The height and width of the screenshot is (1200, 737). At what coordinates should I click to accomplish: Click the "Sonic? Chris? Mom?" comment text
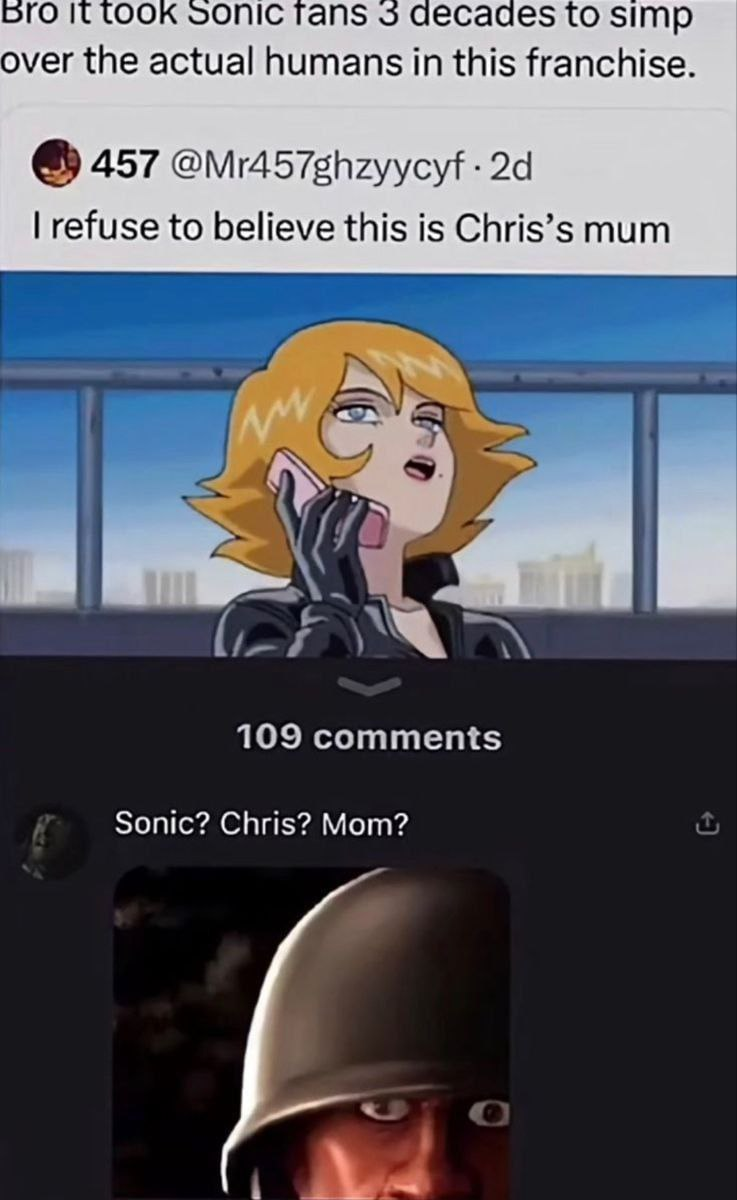point(262,824)
